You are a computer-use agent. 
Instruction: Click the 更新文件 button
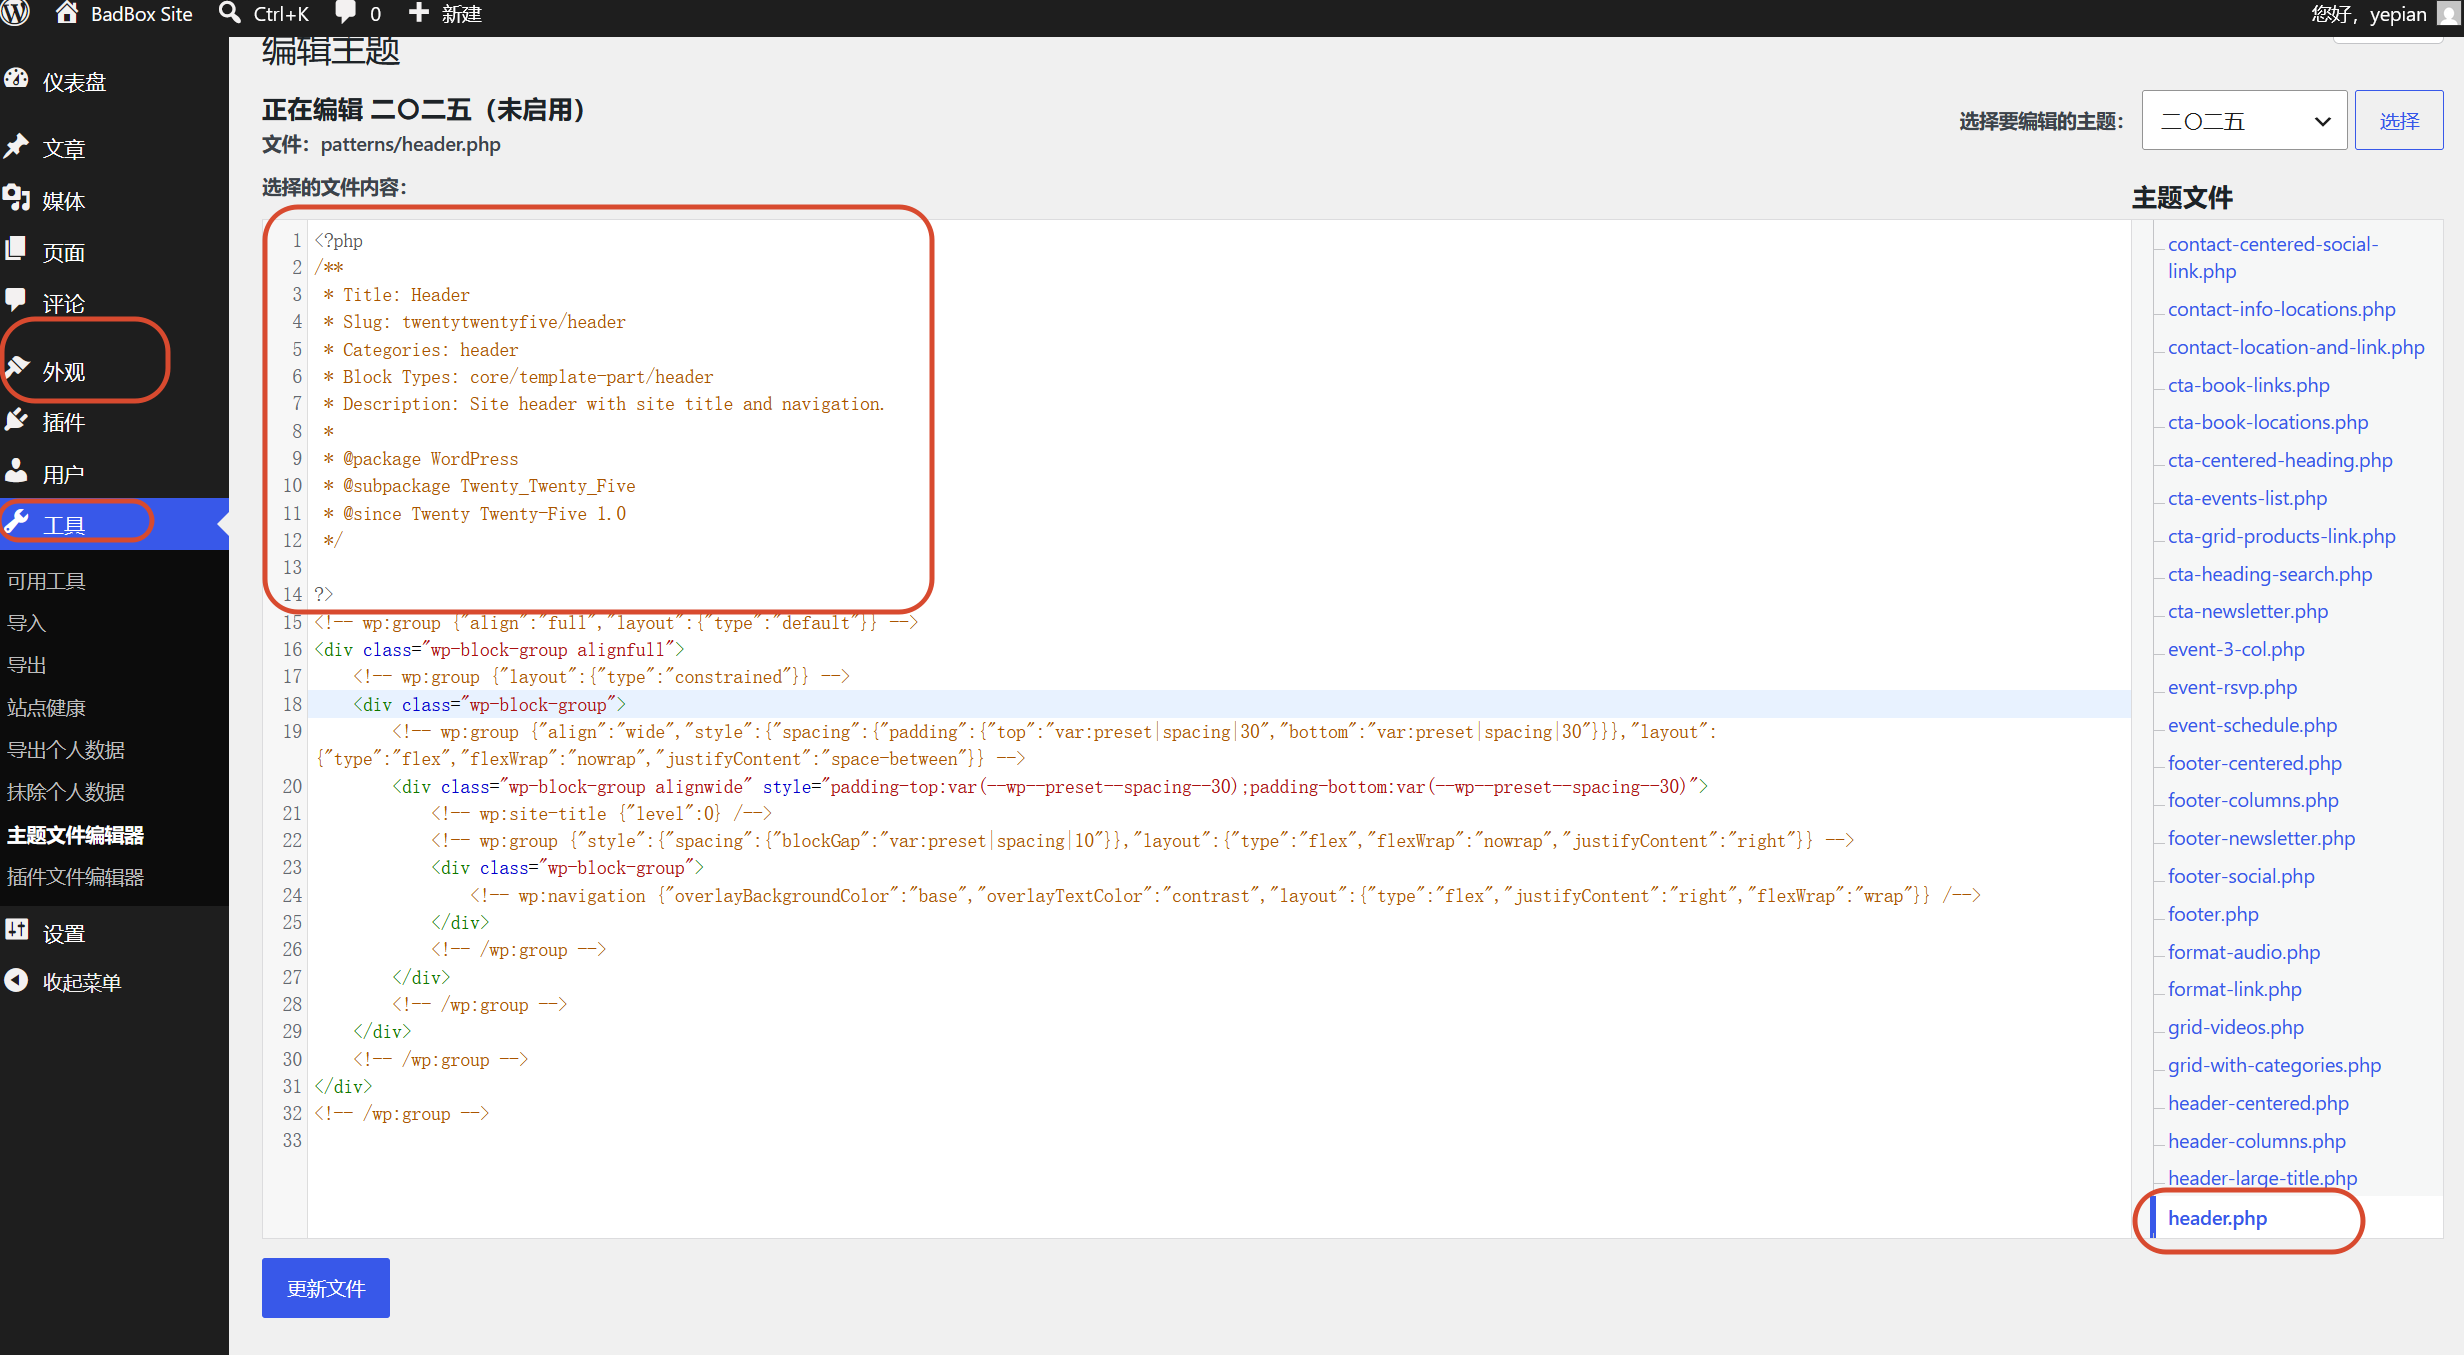point(326,1288)
